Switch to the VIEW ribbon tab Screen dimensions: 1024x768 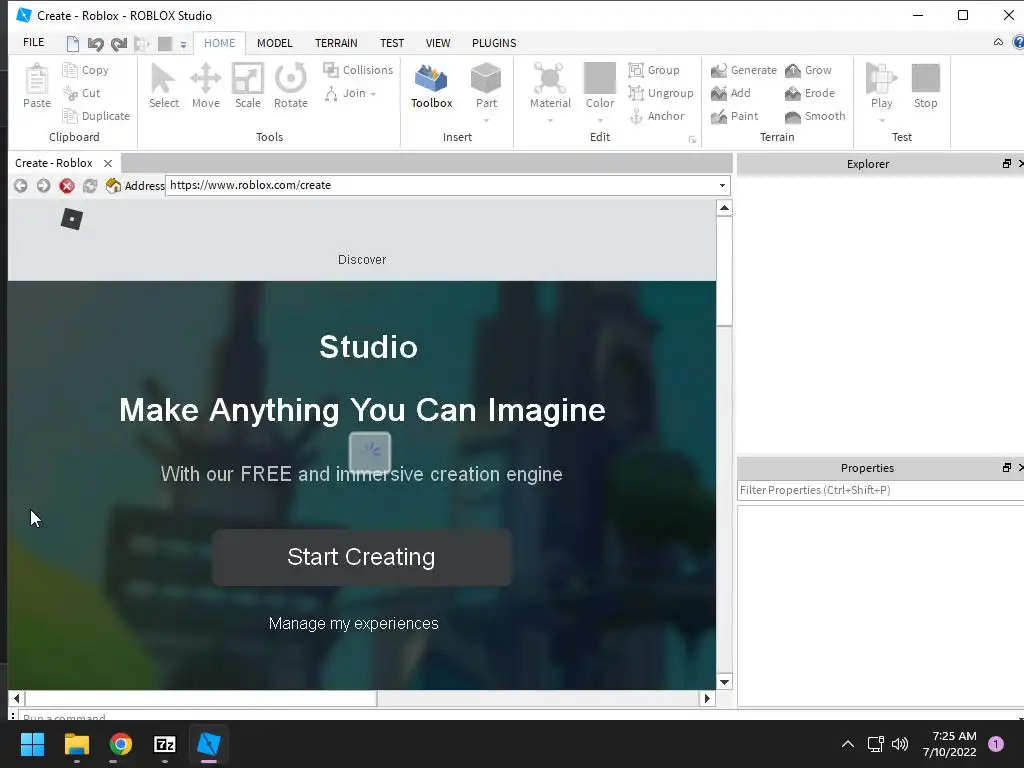[x=438, y=43]
